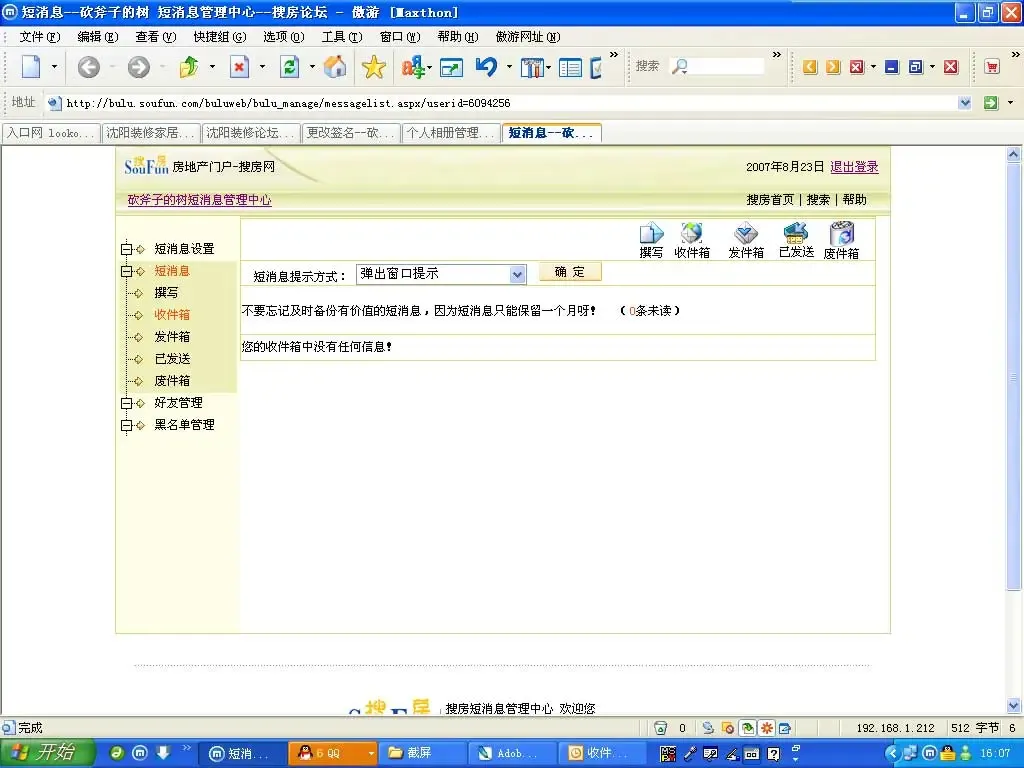Open the address bar history dropdown arrow
1024x768 pixels.
965,103
